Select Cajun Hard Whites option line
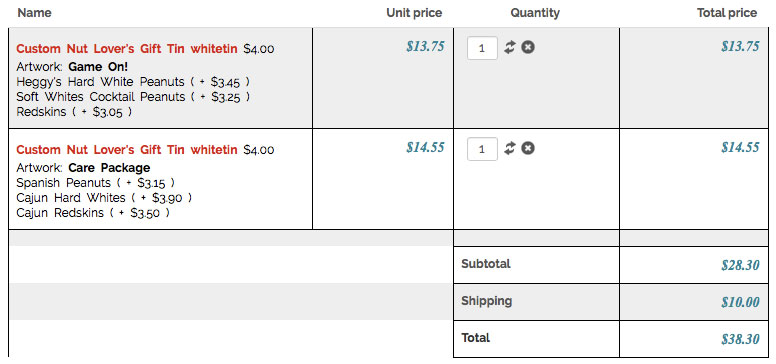 tap(104, 198)
